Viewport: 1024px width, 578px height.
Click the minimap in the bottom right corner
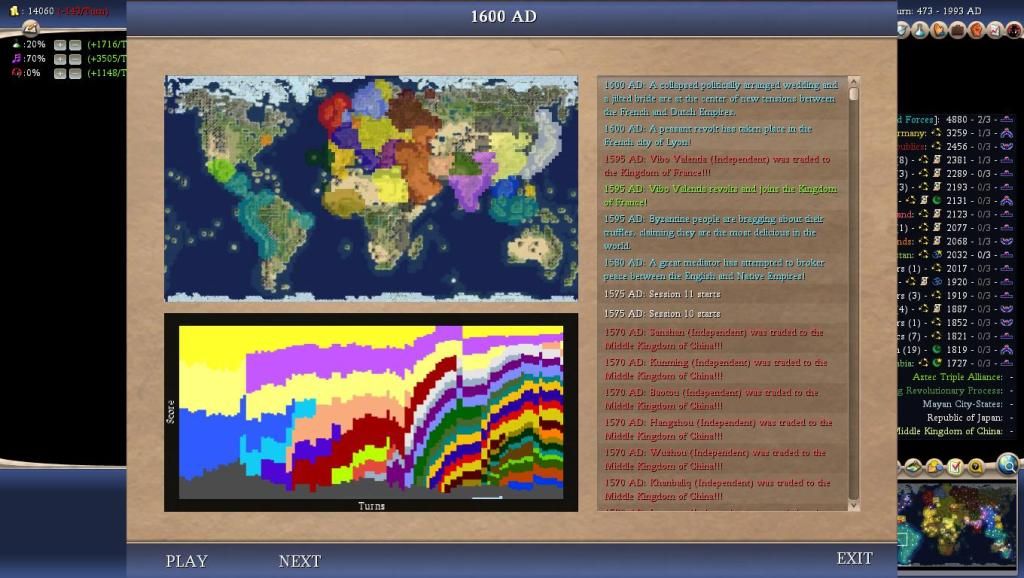[x=957, y=522]
